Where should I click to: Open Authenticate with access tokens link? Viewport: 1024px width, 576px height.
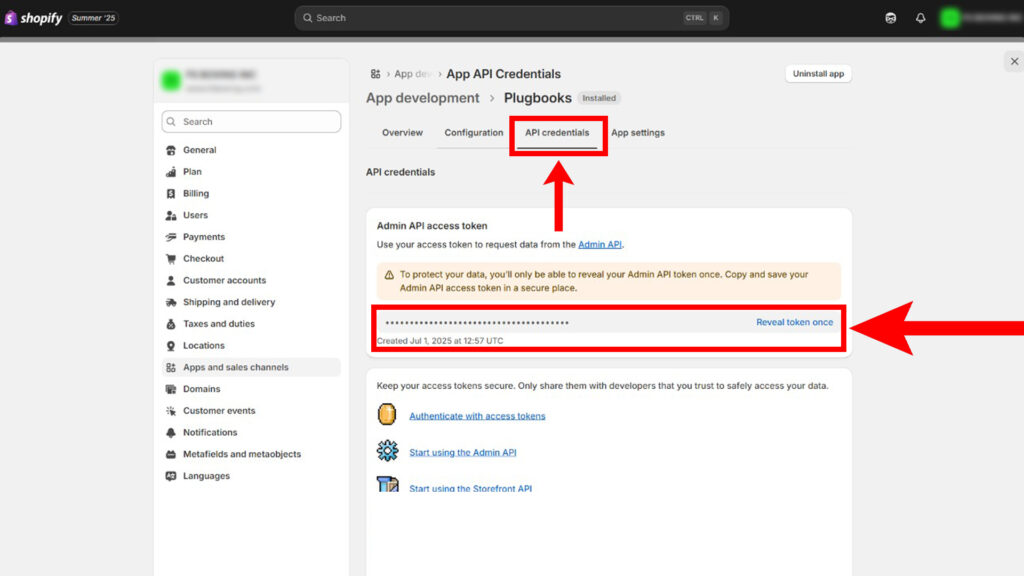pos(477,416)
